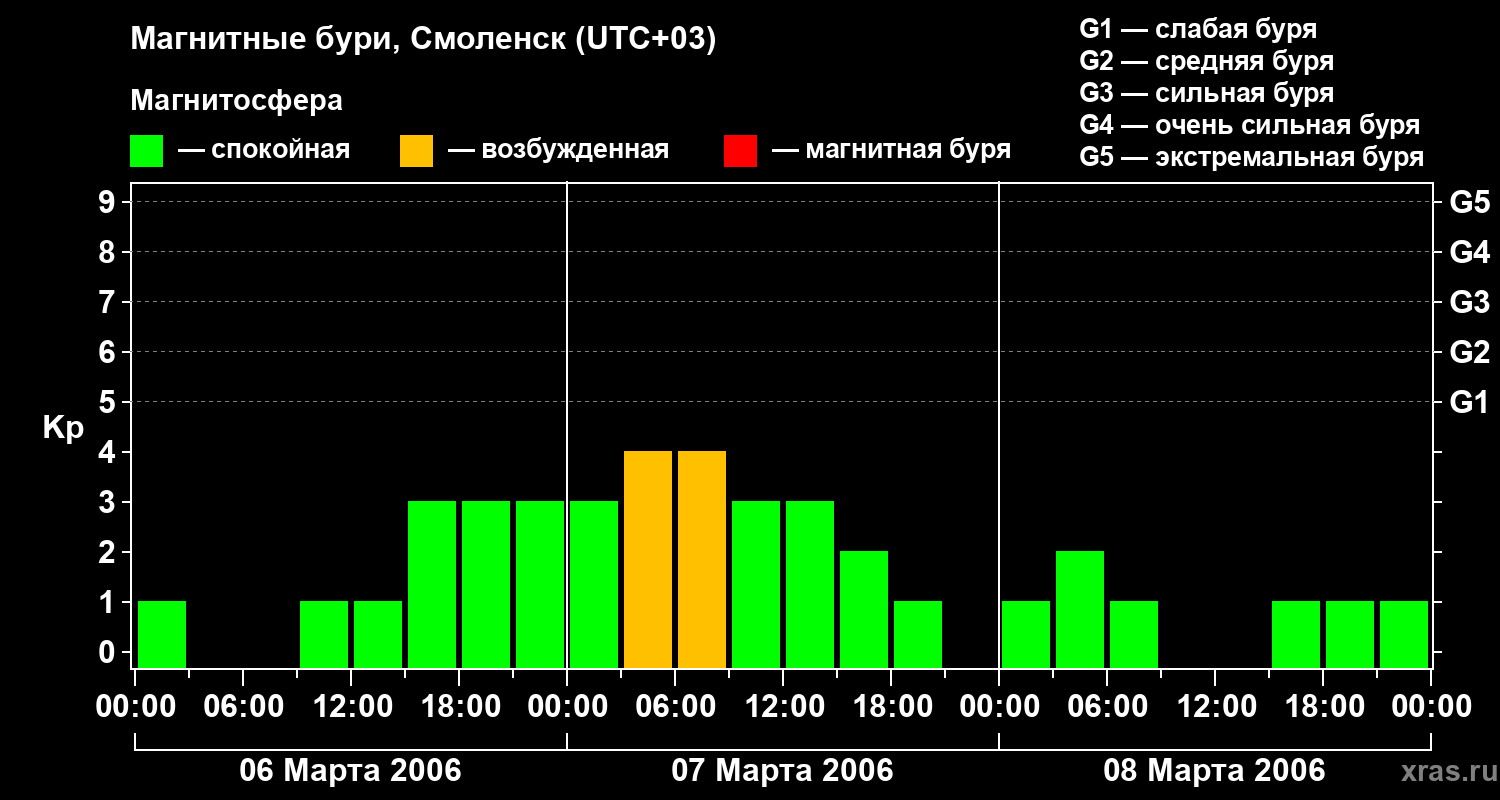Click the Kp 2 bar on 08 March
The width and height of the screenshot is (1500, 800).
tap(1080, 610)
